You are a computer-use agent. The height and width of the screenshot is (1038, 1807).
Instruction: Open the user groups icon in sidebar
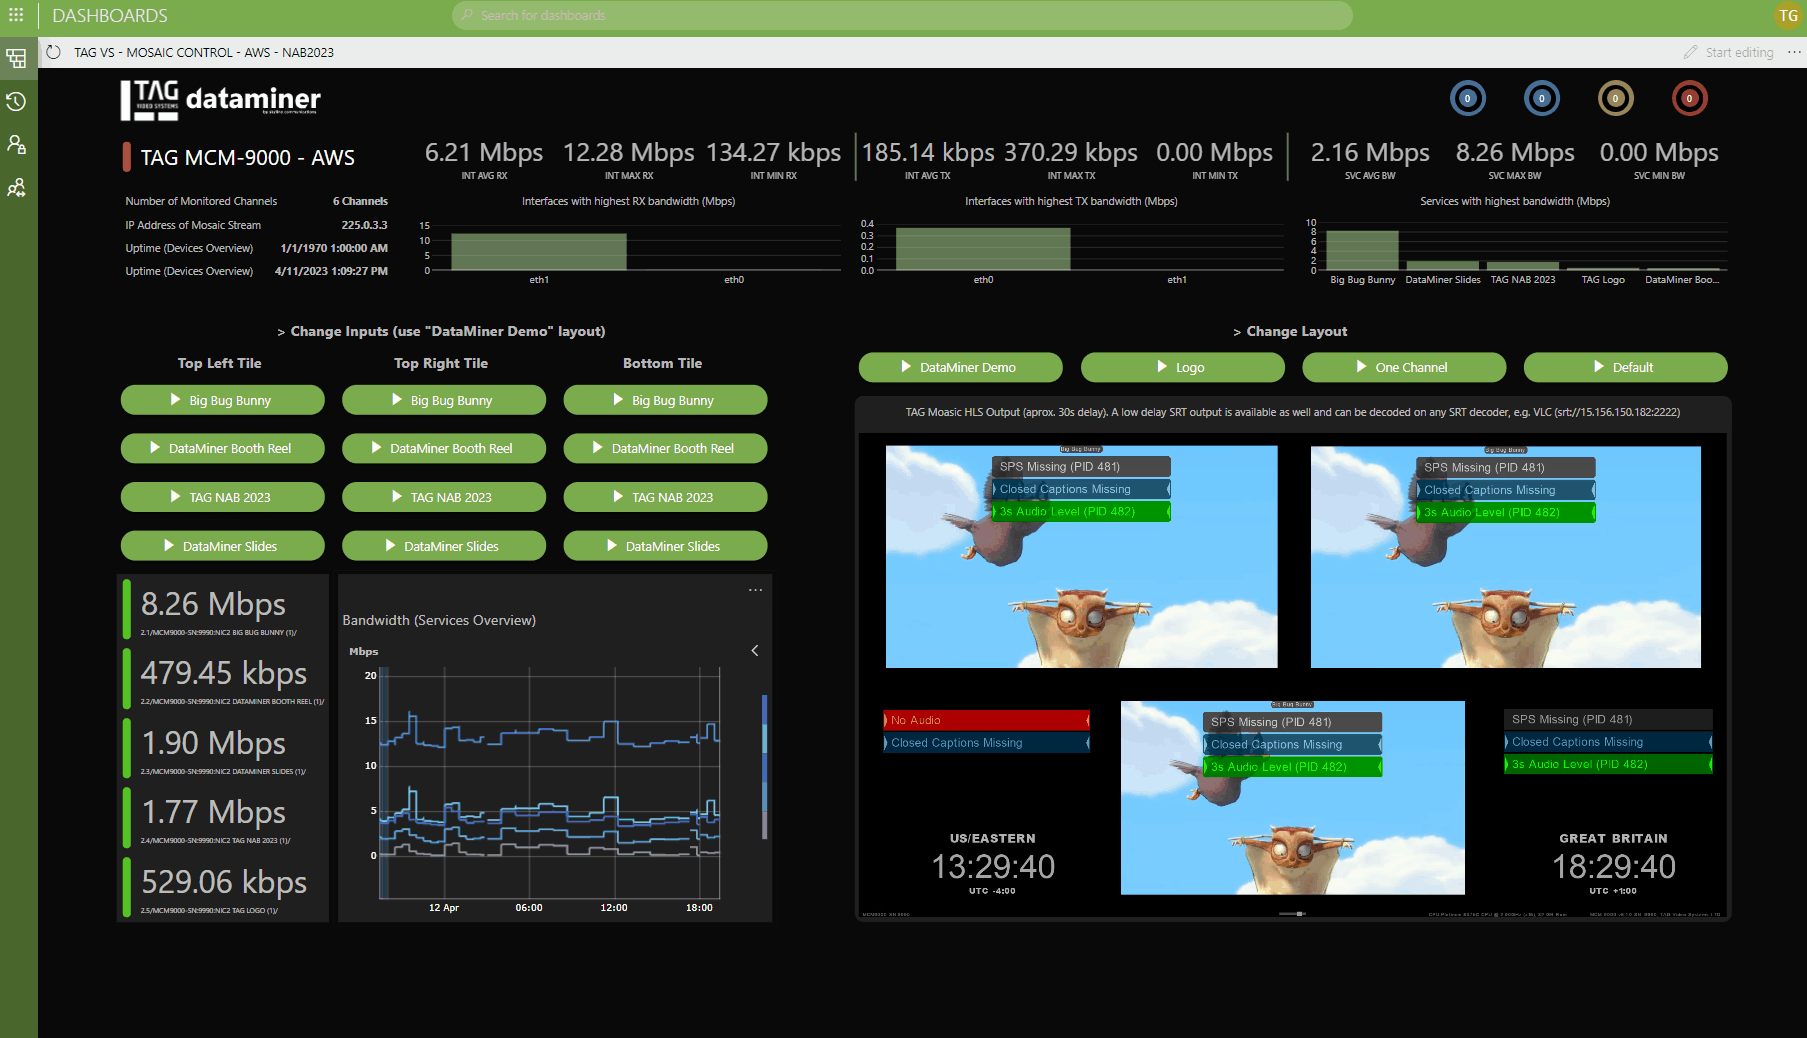pyautogui.click(x=16, y=187)
